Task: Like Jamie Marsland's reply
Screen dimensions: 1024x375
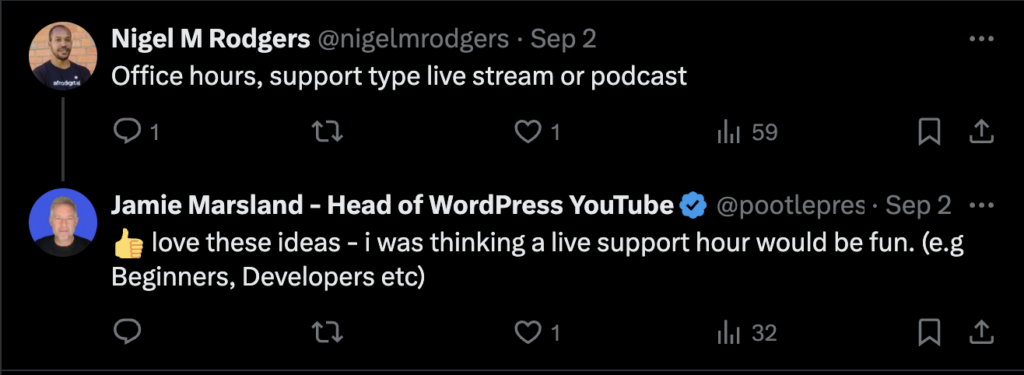Action: click(537, 334)
